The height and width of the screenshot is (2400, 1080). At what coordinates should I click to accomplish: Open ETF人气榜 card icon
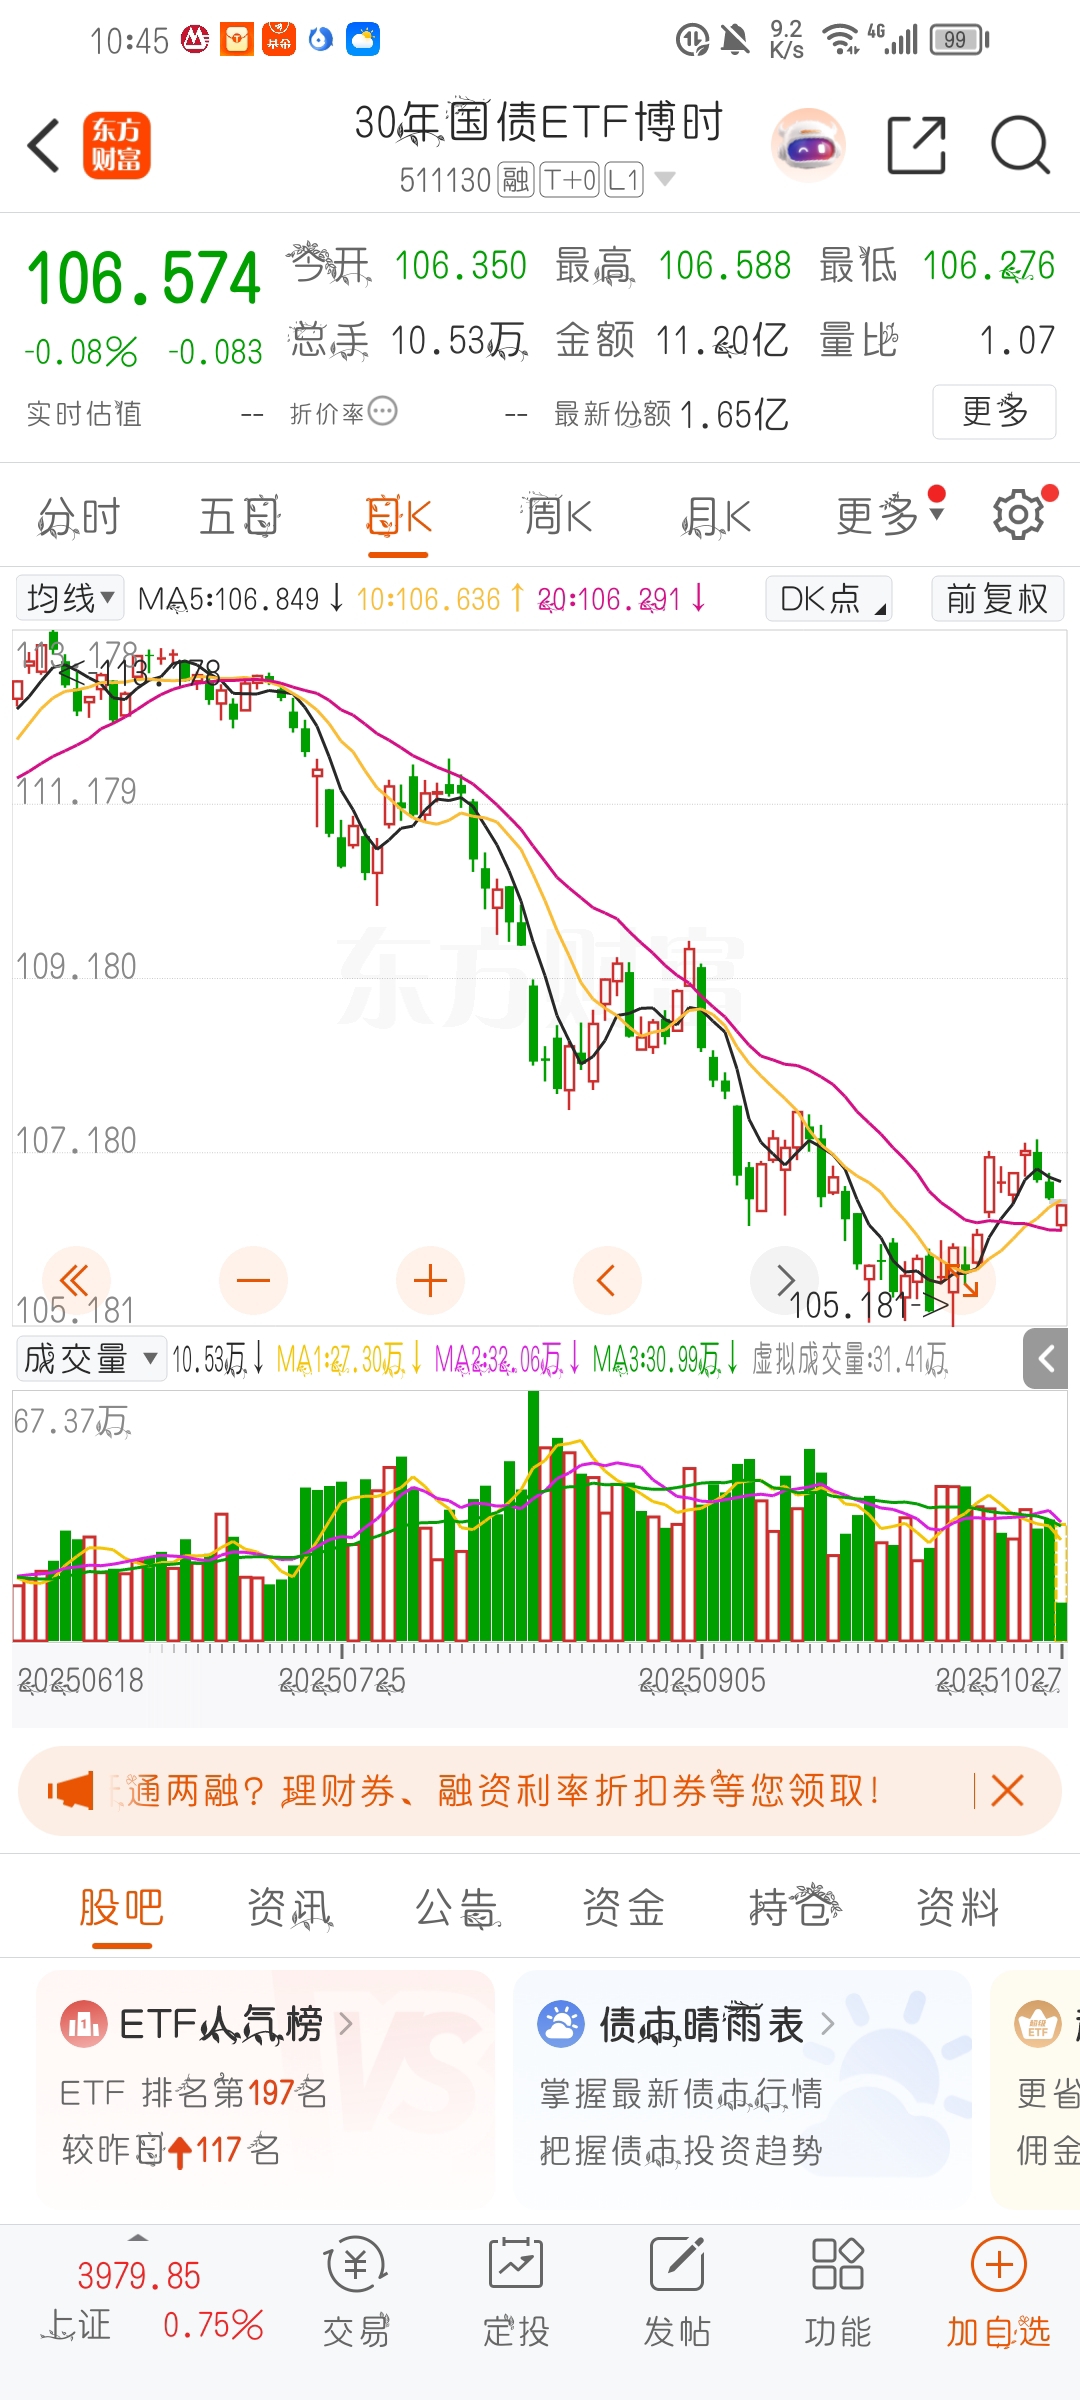(83, 2025)
